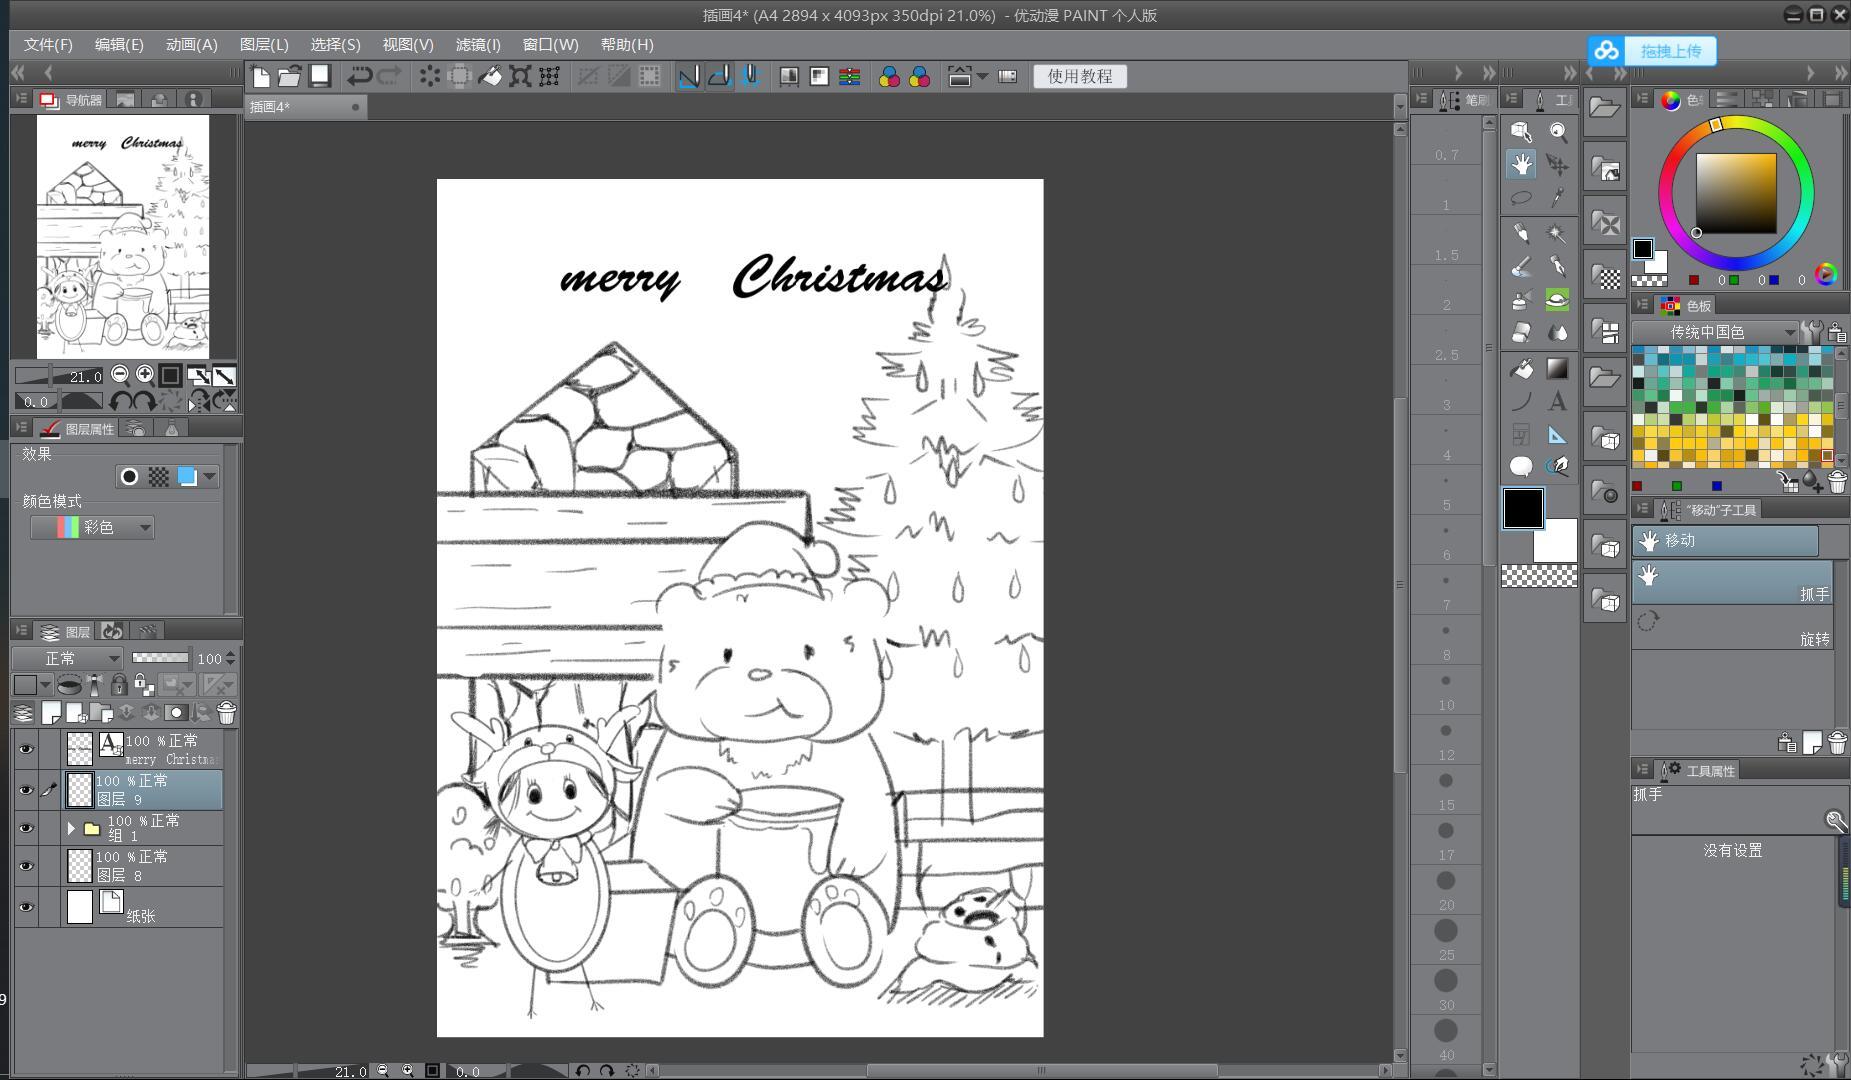Rotate canvas left in the Navigator panel
The height and width of the screenshot is (1080, 1851).
pos(120,402)
